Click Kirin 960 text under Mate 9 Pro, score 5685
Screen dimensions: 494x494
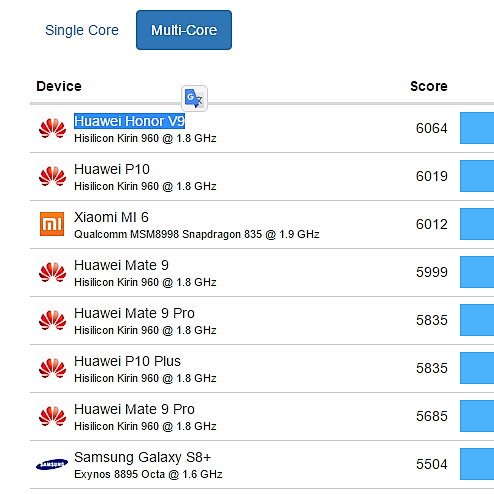(x=145, y=426)
